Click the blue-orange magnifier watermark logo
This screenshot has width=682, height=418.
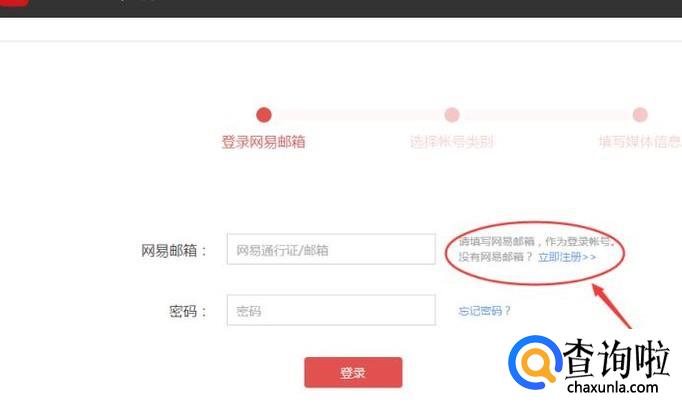pyautogui.click(x=535, y=362)
